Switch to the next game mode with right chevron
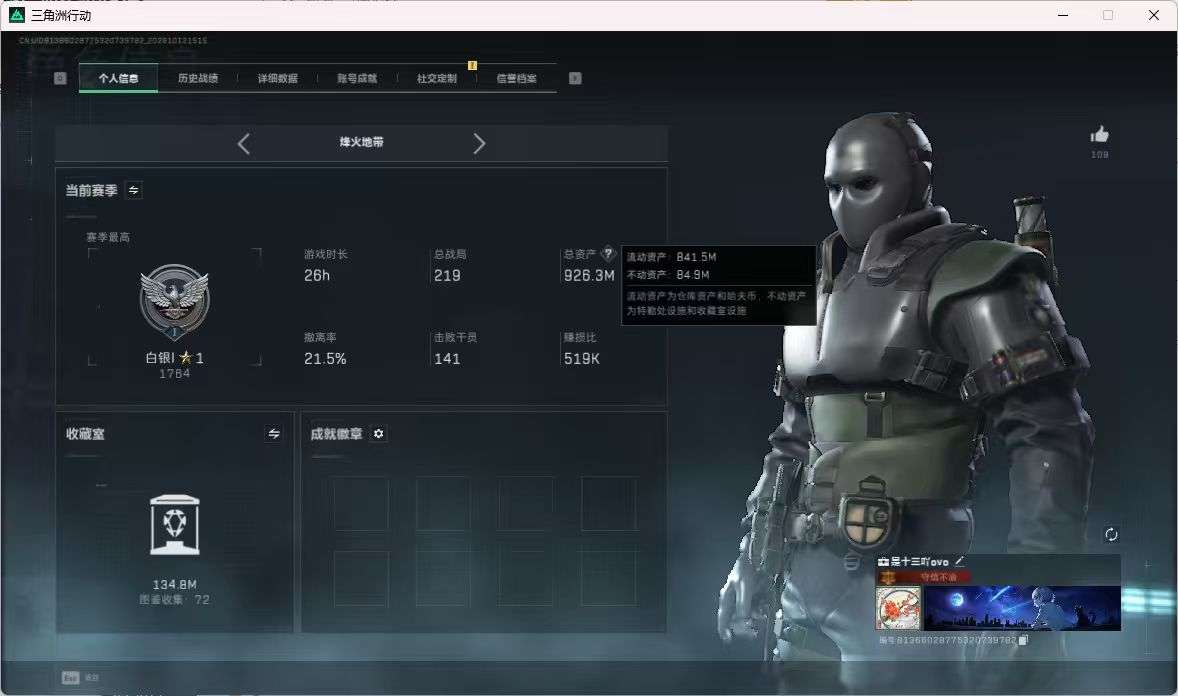The height and width of the screenshot is (696, 1178). pyautogui.click(x=479, y=144)
